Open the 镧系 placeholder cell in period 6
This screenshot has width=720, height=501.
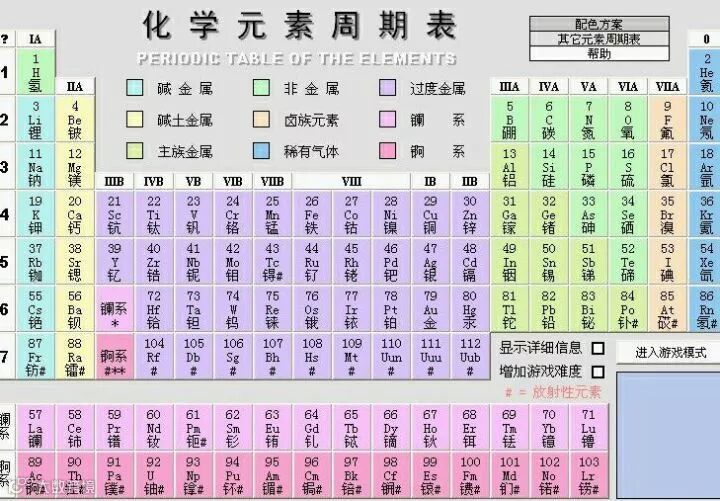(114, 309)
